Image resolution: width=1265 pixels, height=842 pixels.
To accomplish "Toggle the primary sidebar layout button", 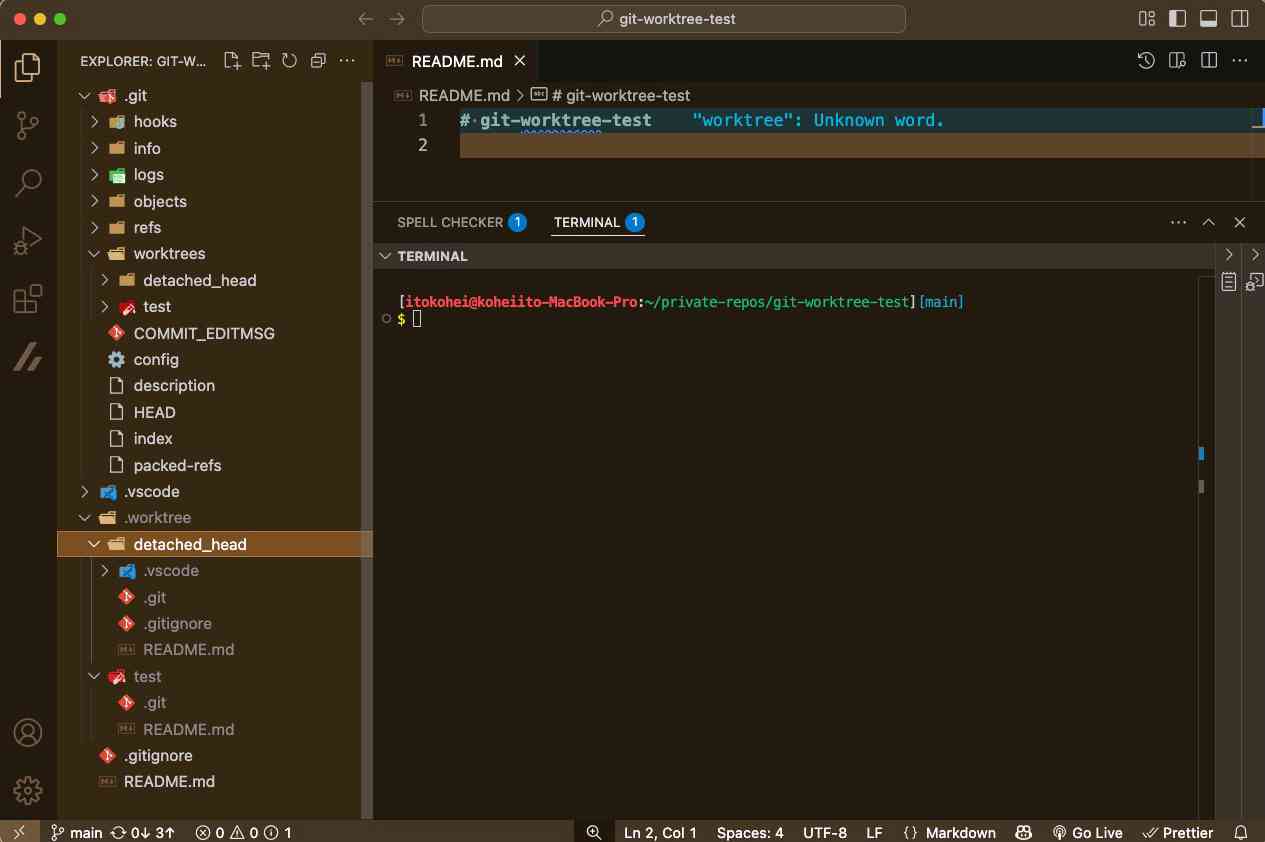I will coord(1177,19).
